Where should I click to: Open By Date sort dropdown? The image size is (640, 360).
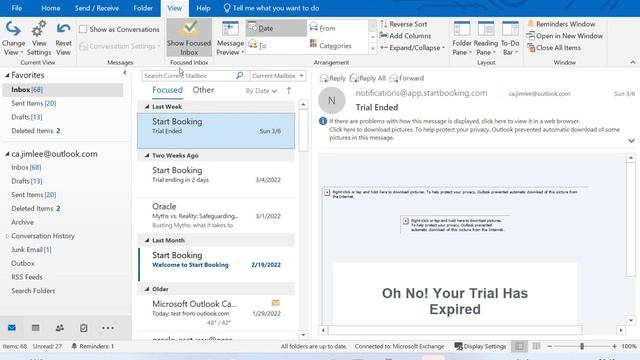click(261, 91)
